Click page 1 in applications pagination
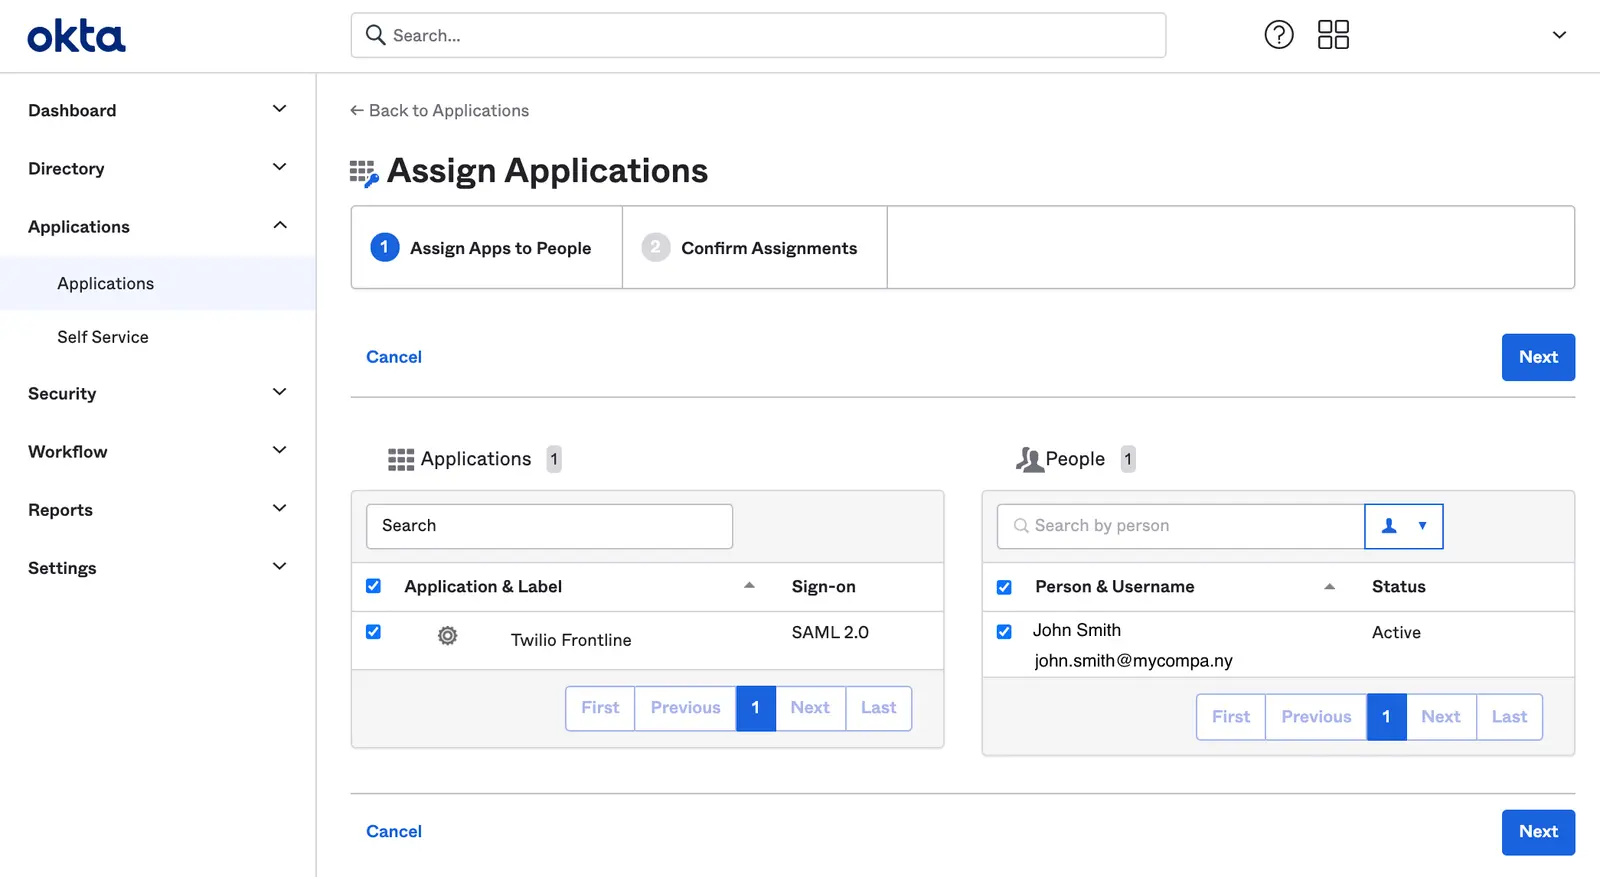Screen dimensions: 1600x877 click(x=756, y=708)
